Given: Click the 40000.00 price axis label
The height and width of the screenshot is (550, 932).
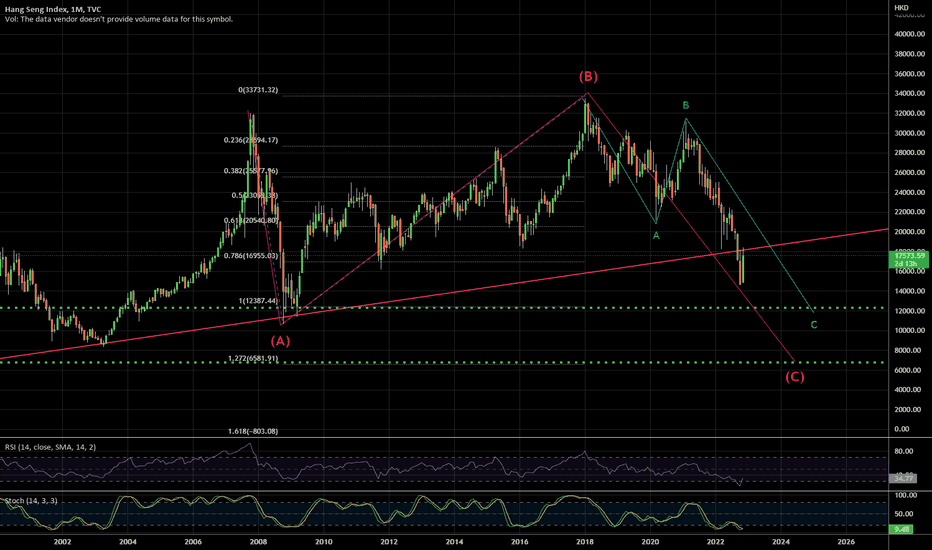Looking at the screenshot, I should 909,34.
